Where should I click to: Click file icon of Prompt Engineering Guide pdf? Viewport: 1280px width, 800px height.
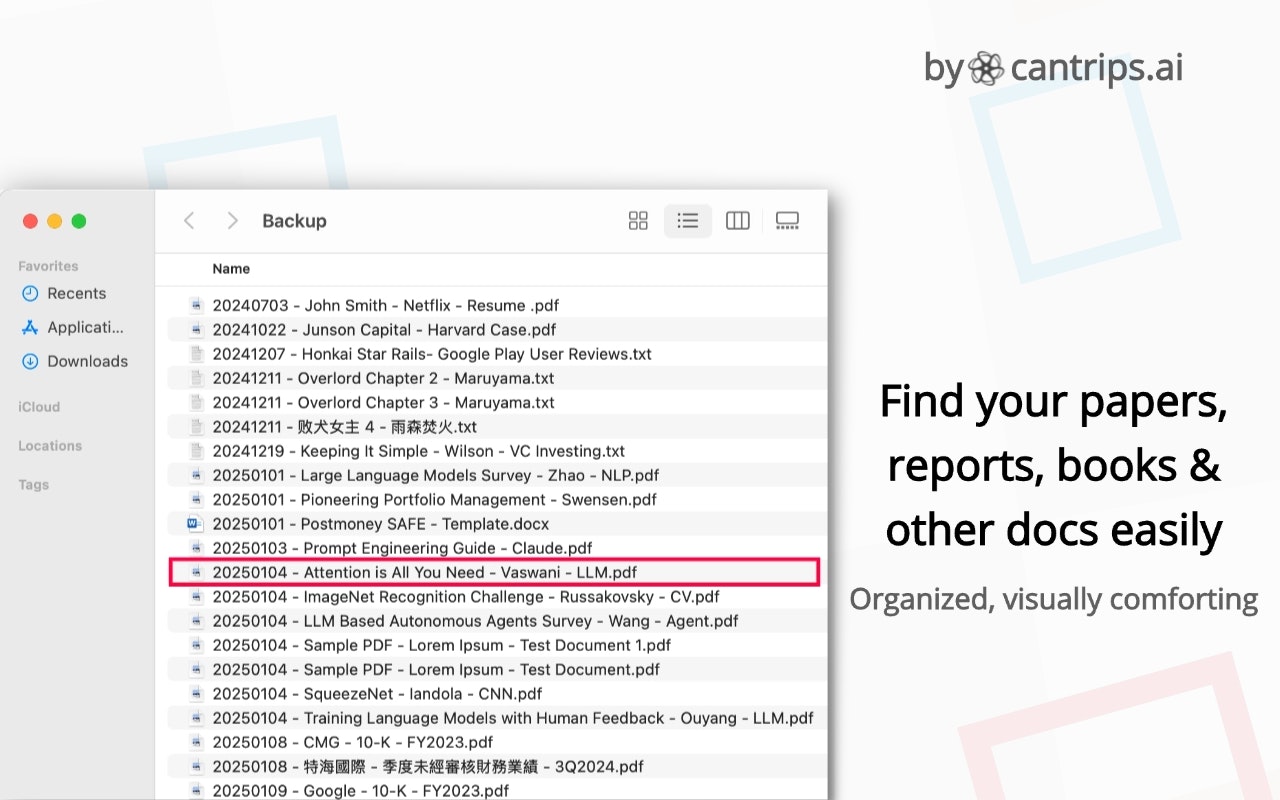(x=196, y=548)
